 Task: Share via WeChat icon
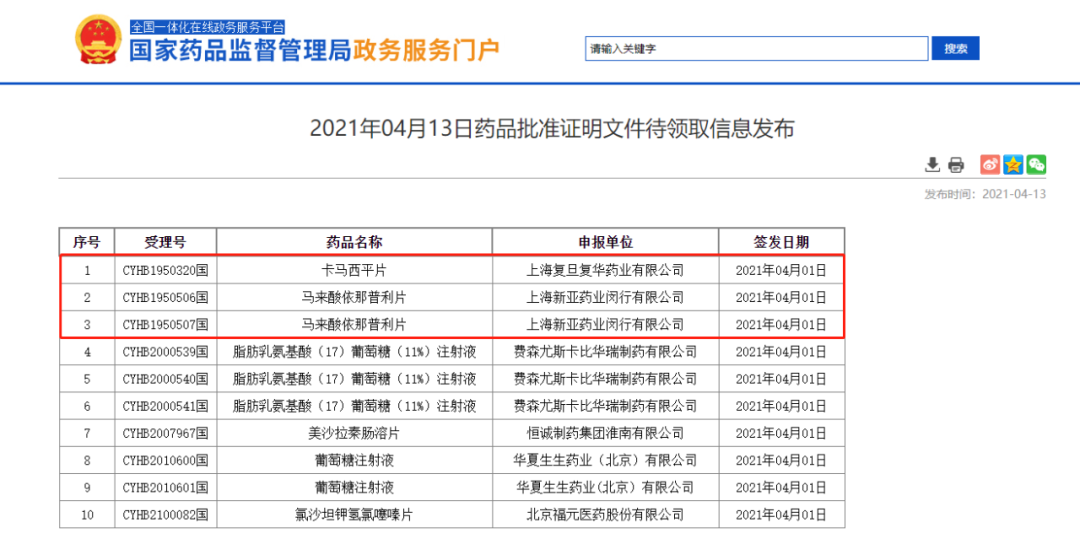click(x=1036, y=165)
